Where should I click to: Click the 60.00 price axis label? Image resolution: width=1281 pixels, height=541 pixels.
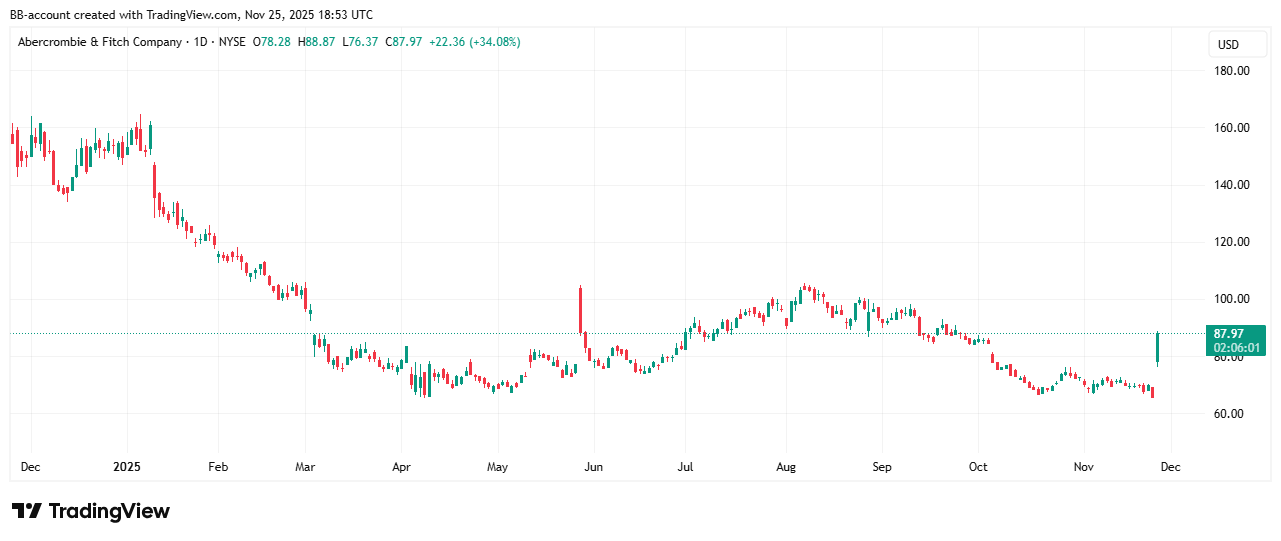[1231, 414]
